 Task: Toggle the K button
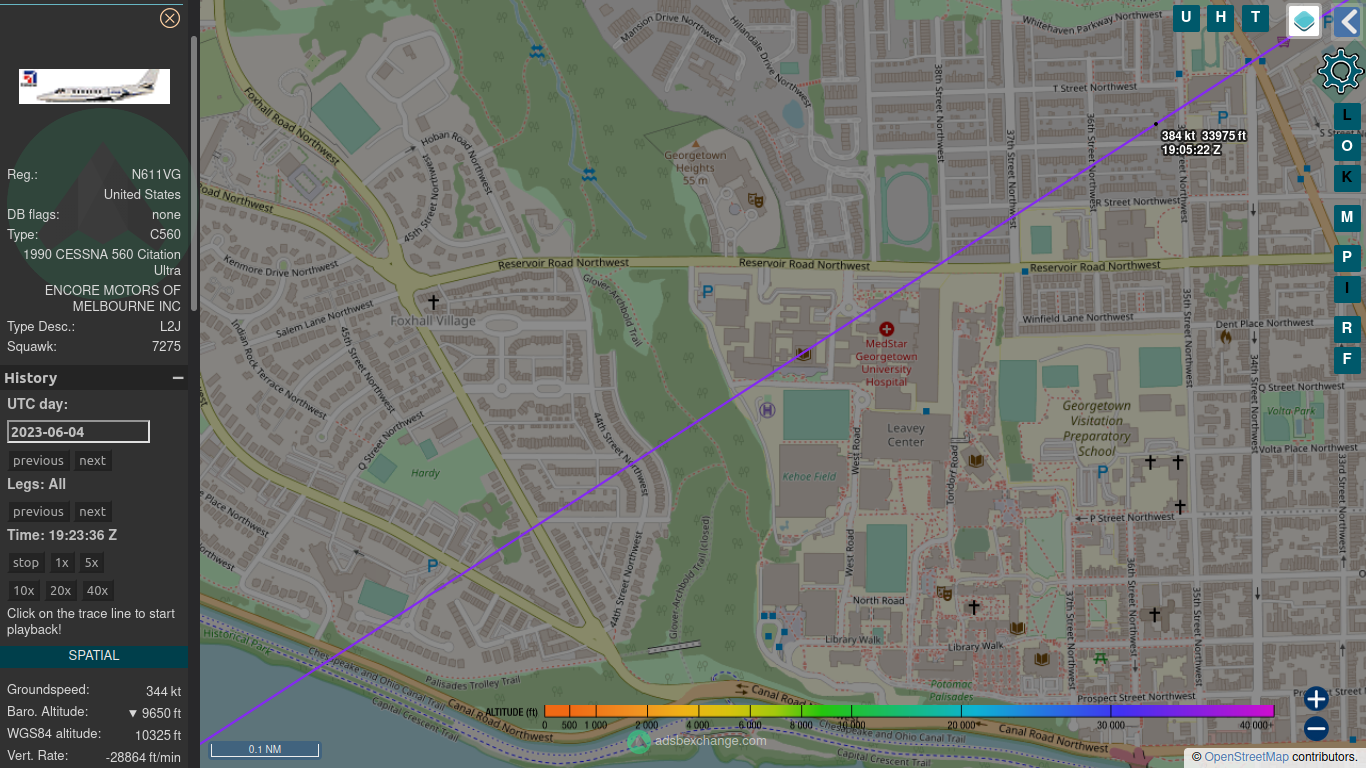click(1347, 177)
